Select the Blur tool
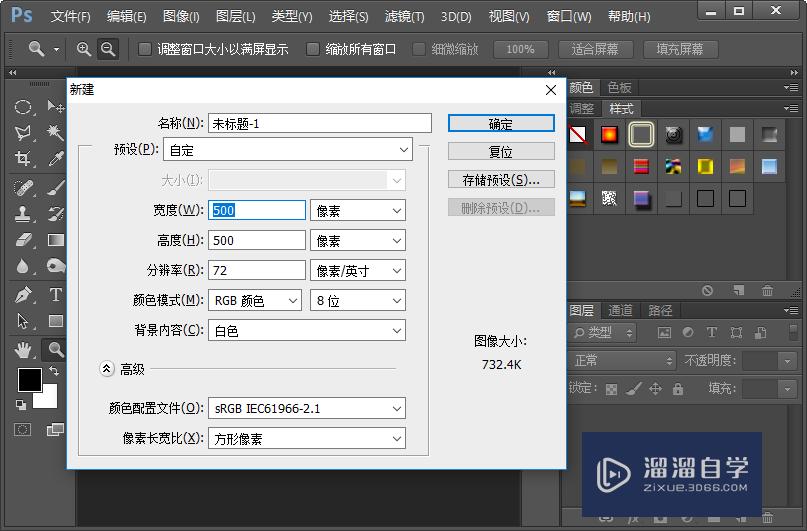Image resolution: width=807 pixels, height=531 pixels. tap(23, 266)
